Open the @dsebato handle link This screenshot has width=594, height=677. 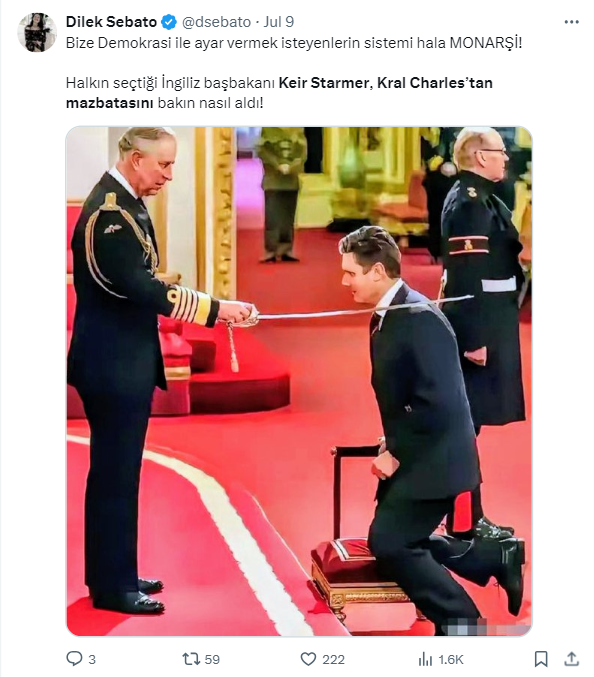[216, 22]
